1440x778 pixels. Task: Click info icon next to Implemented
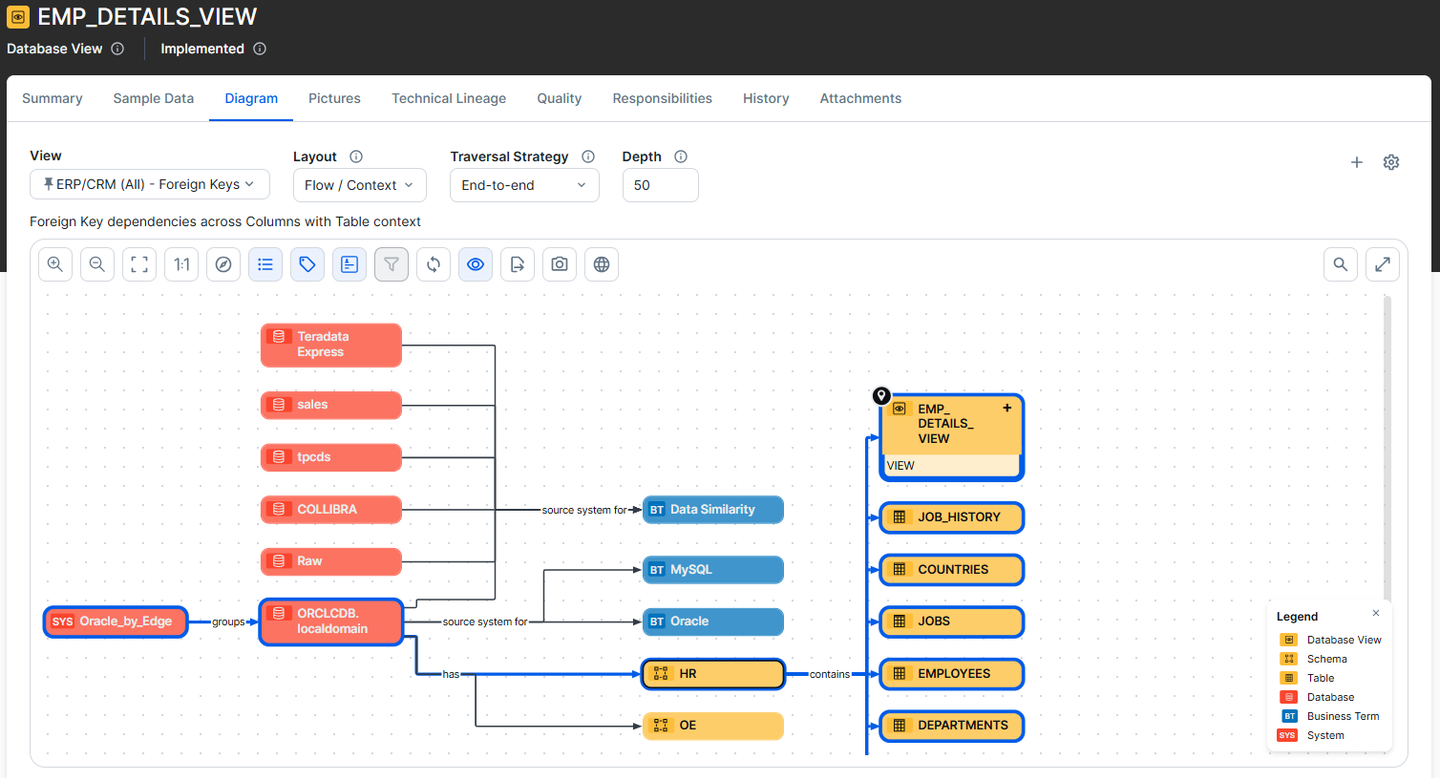tap(260, 48)
